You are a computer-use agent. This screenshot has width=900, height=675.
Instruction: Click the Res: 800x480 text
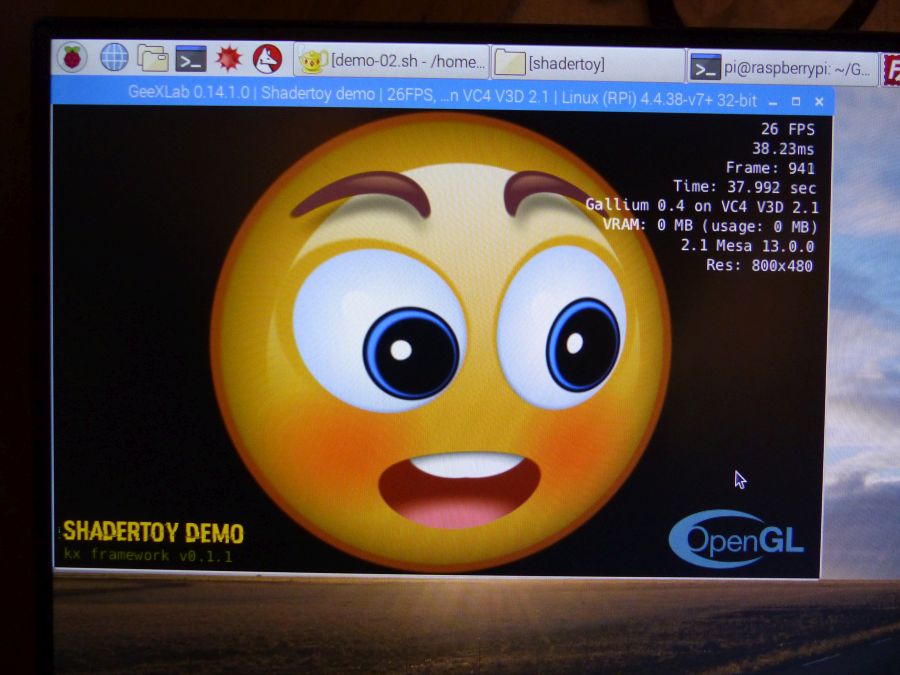(759, 265)
